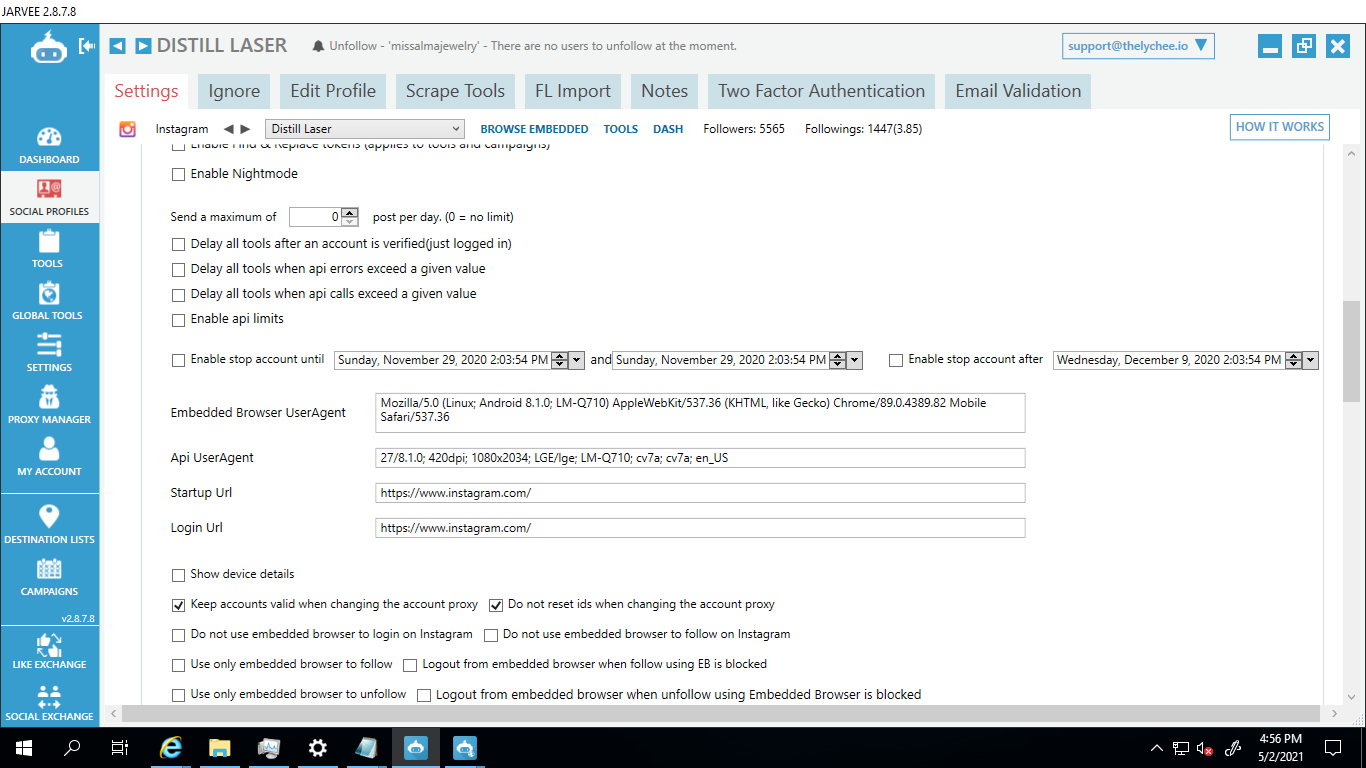1366x768 pixels.
Task: Open Two Factor Authentication tab
Action: 821,91
